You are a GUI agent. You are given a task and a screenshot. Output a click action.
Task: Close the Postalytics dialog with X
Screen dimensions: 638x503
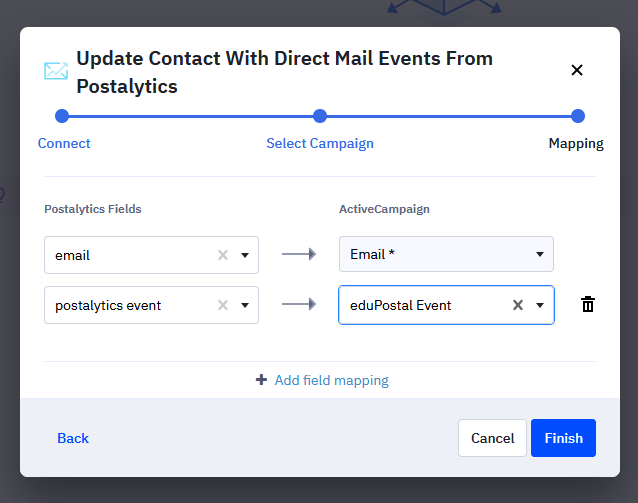(577, 70)
